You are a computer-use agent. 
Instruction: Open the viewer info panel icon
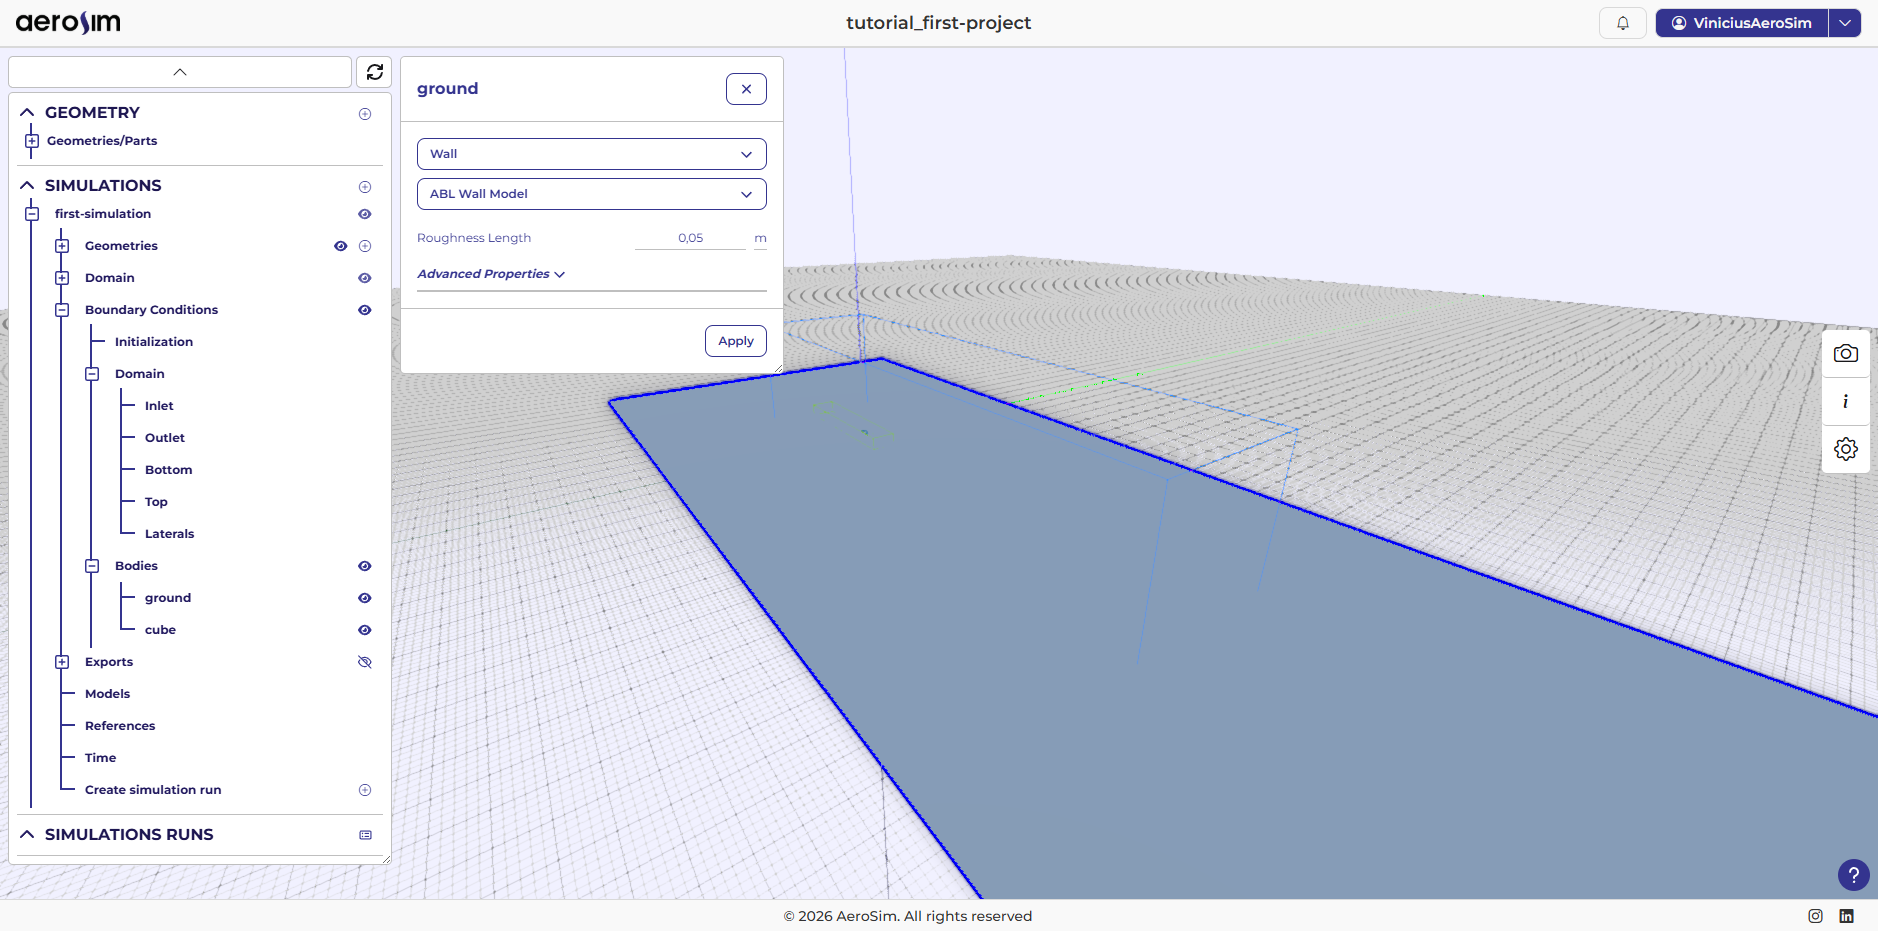coord(1845,401)
